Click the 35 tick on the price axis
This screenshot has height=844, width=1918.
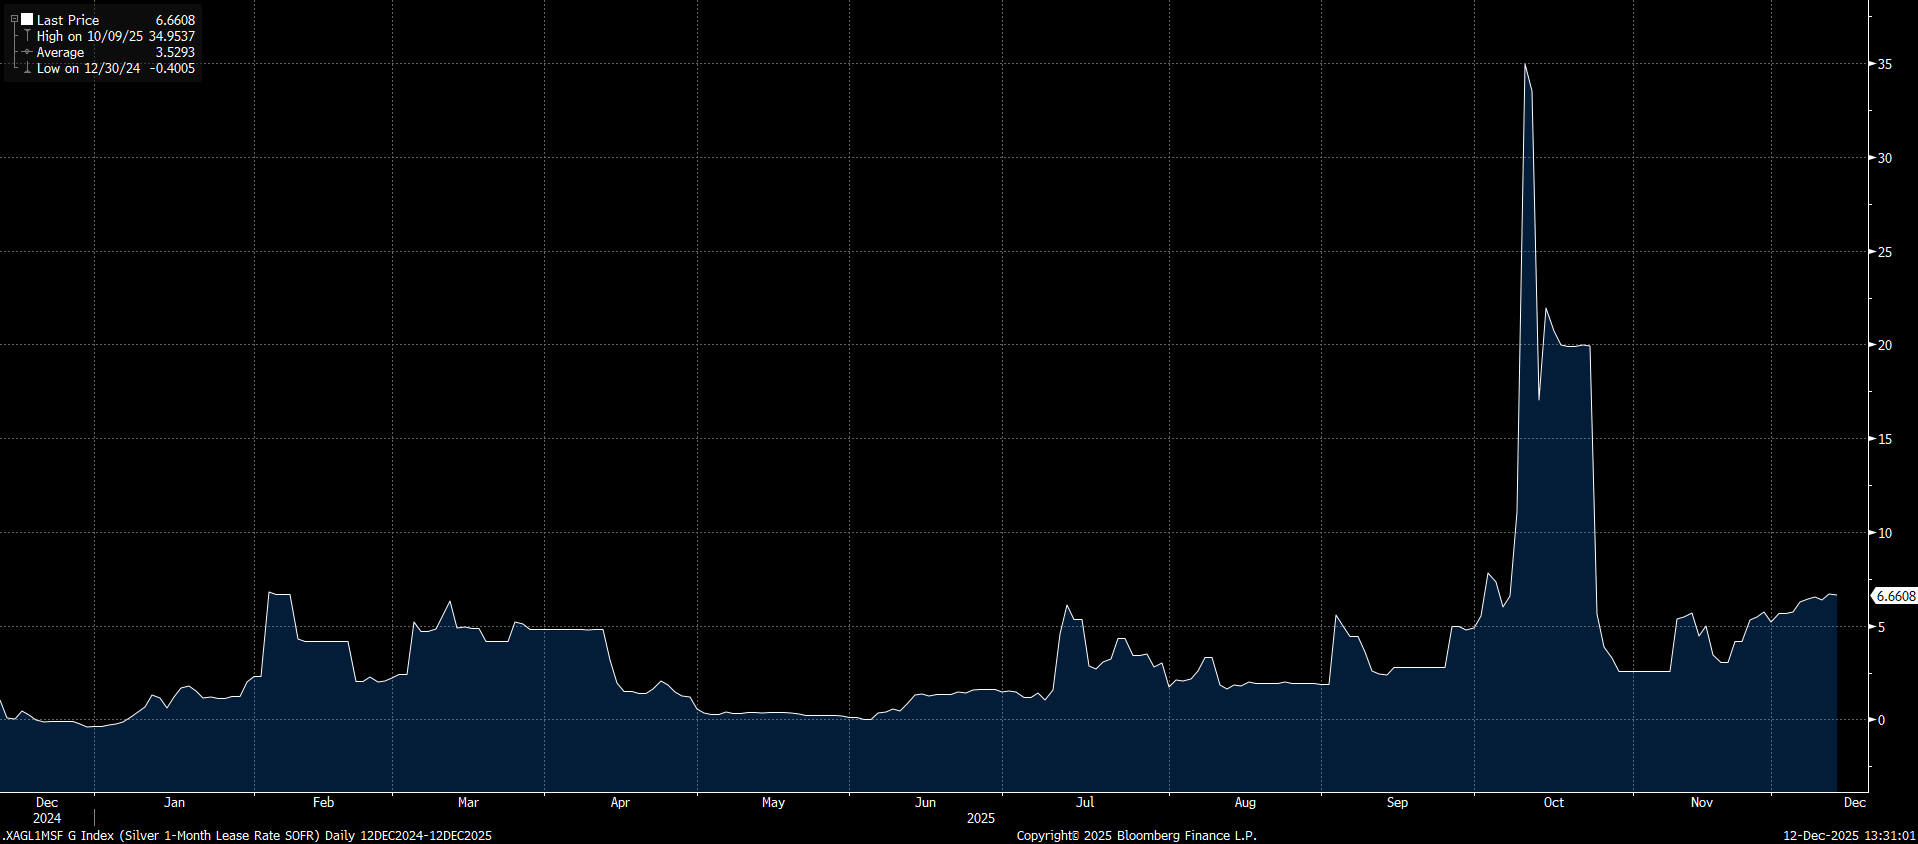(x=1884, y=64)
